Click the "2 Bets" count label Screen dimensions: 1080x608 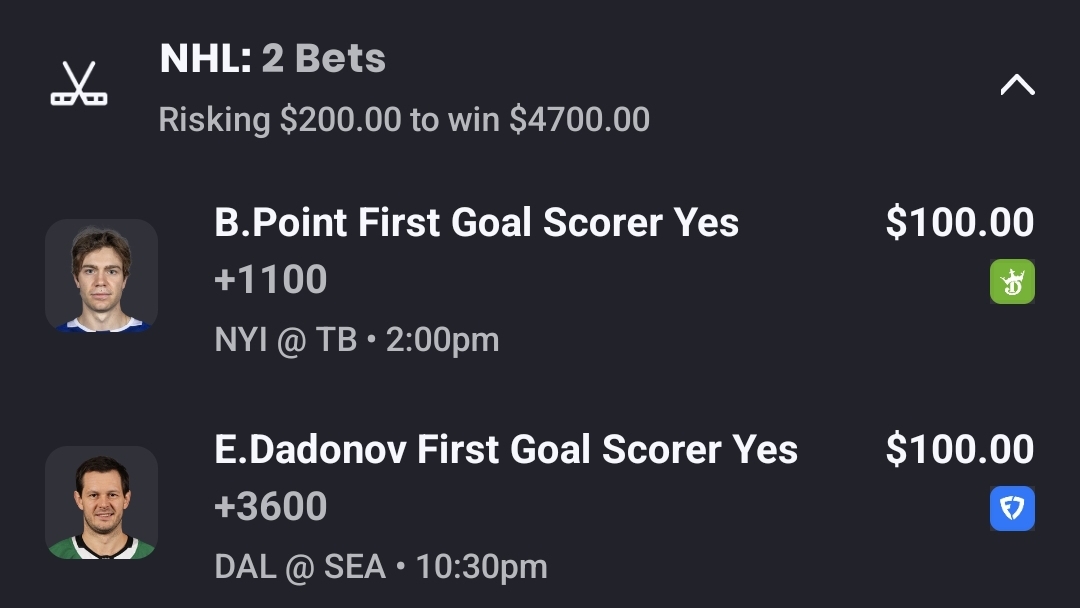pos(323,59)
